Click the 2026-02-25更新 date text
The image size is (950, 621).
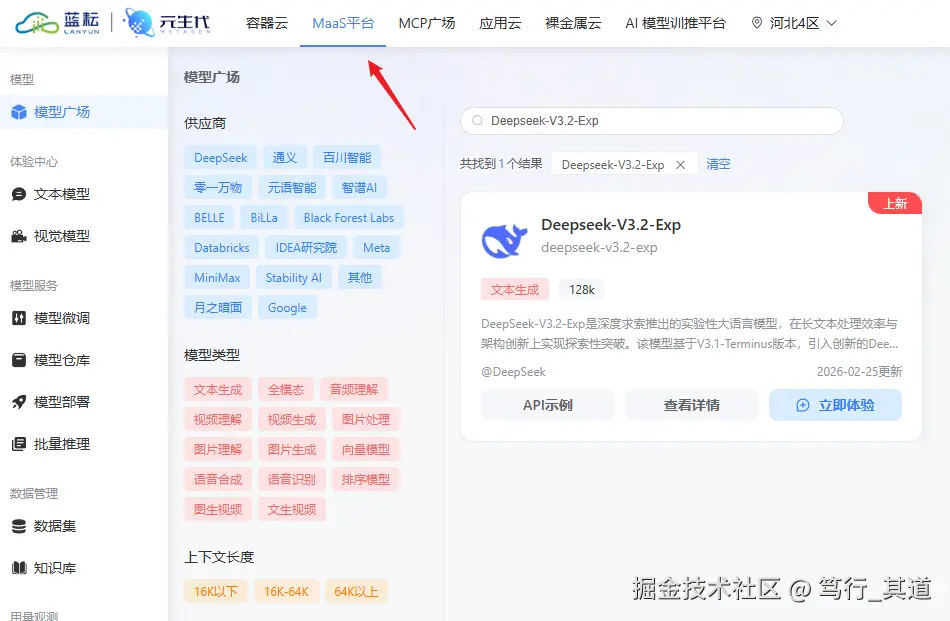[859, 371]
